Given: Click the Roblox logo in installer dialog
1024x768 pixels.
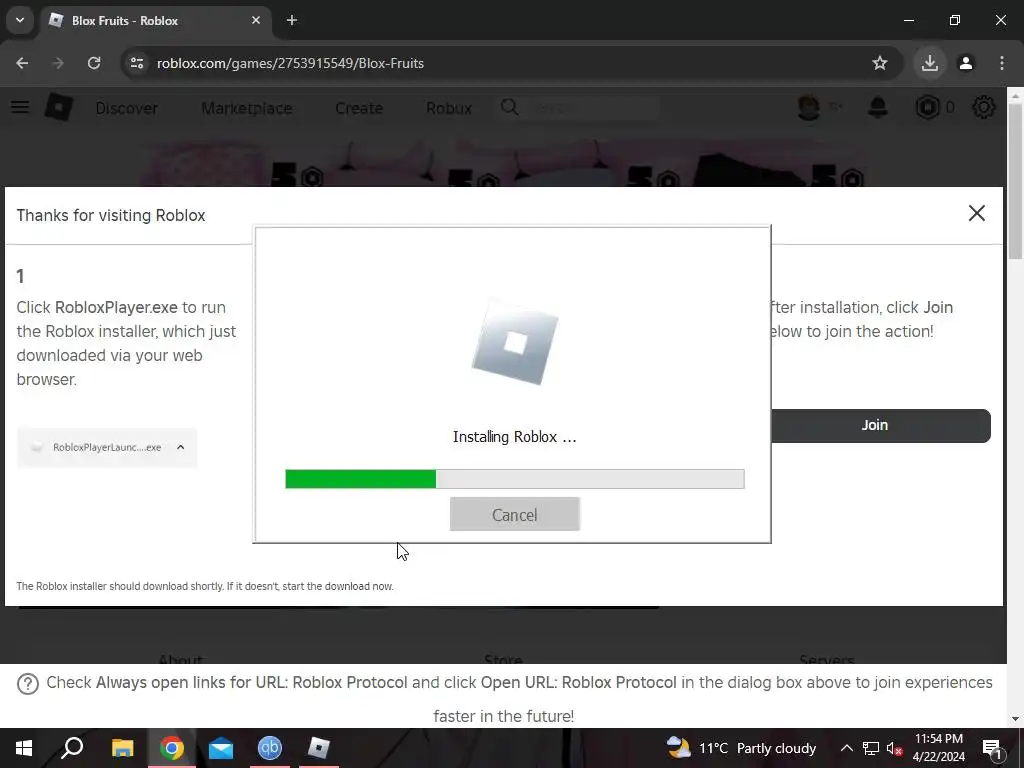Looking at the screenshot, I should [515, 344].
